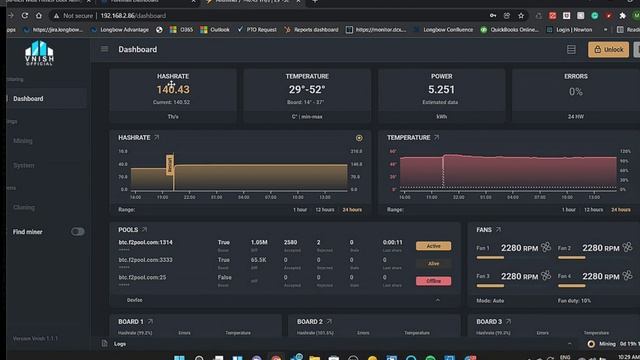
Task: Click Fan 4 fan icon
Action: point(627,276)
